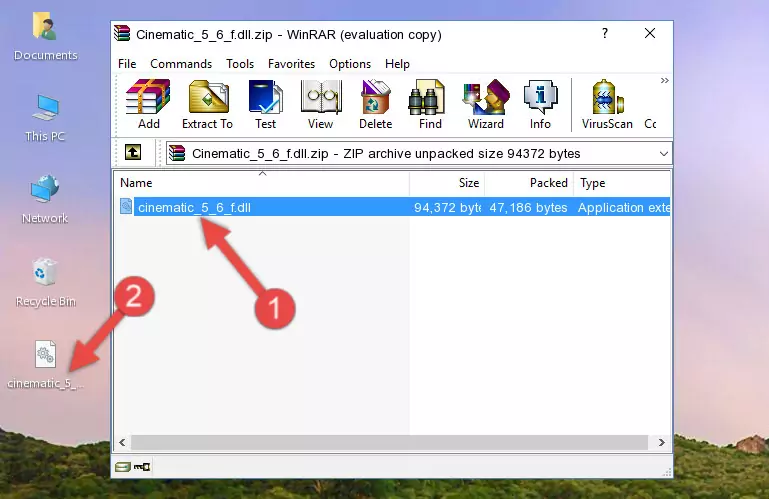
Task: Close the WinRAR window
Action: click(x=650, y=33)
